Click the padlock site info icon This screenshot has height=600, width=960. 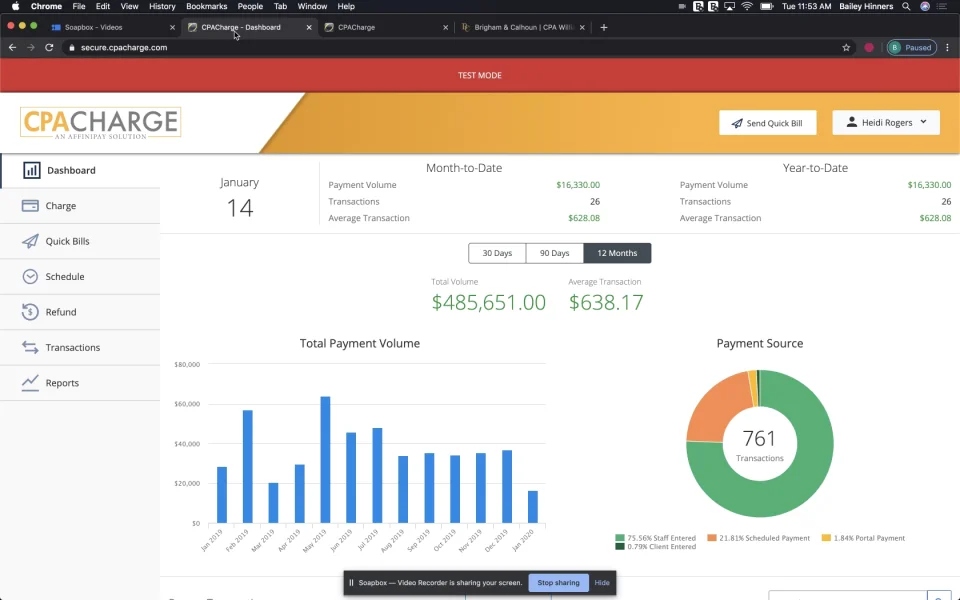(72, 47)
